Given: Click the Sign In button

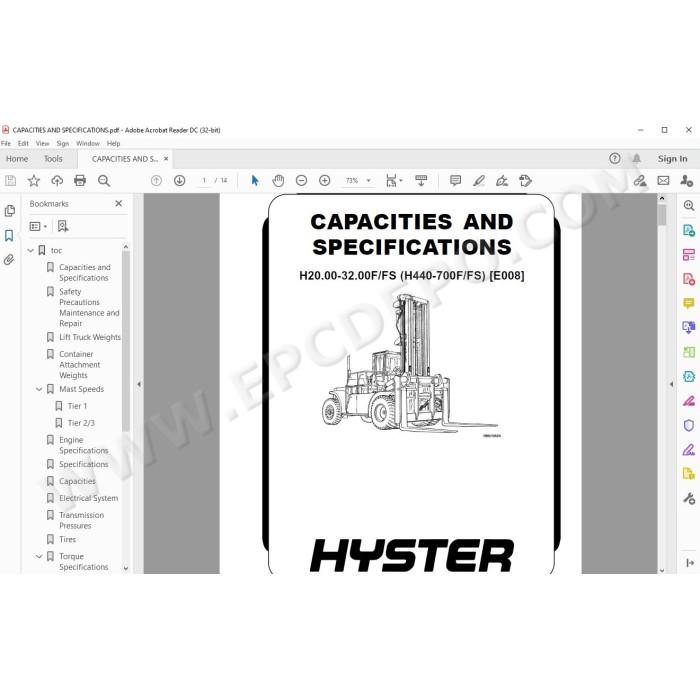Looking at the screenshot, I should click(672, 158).
